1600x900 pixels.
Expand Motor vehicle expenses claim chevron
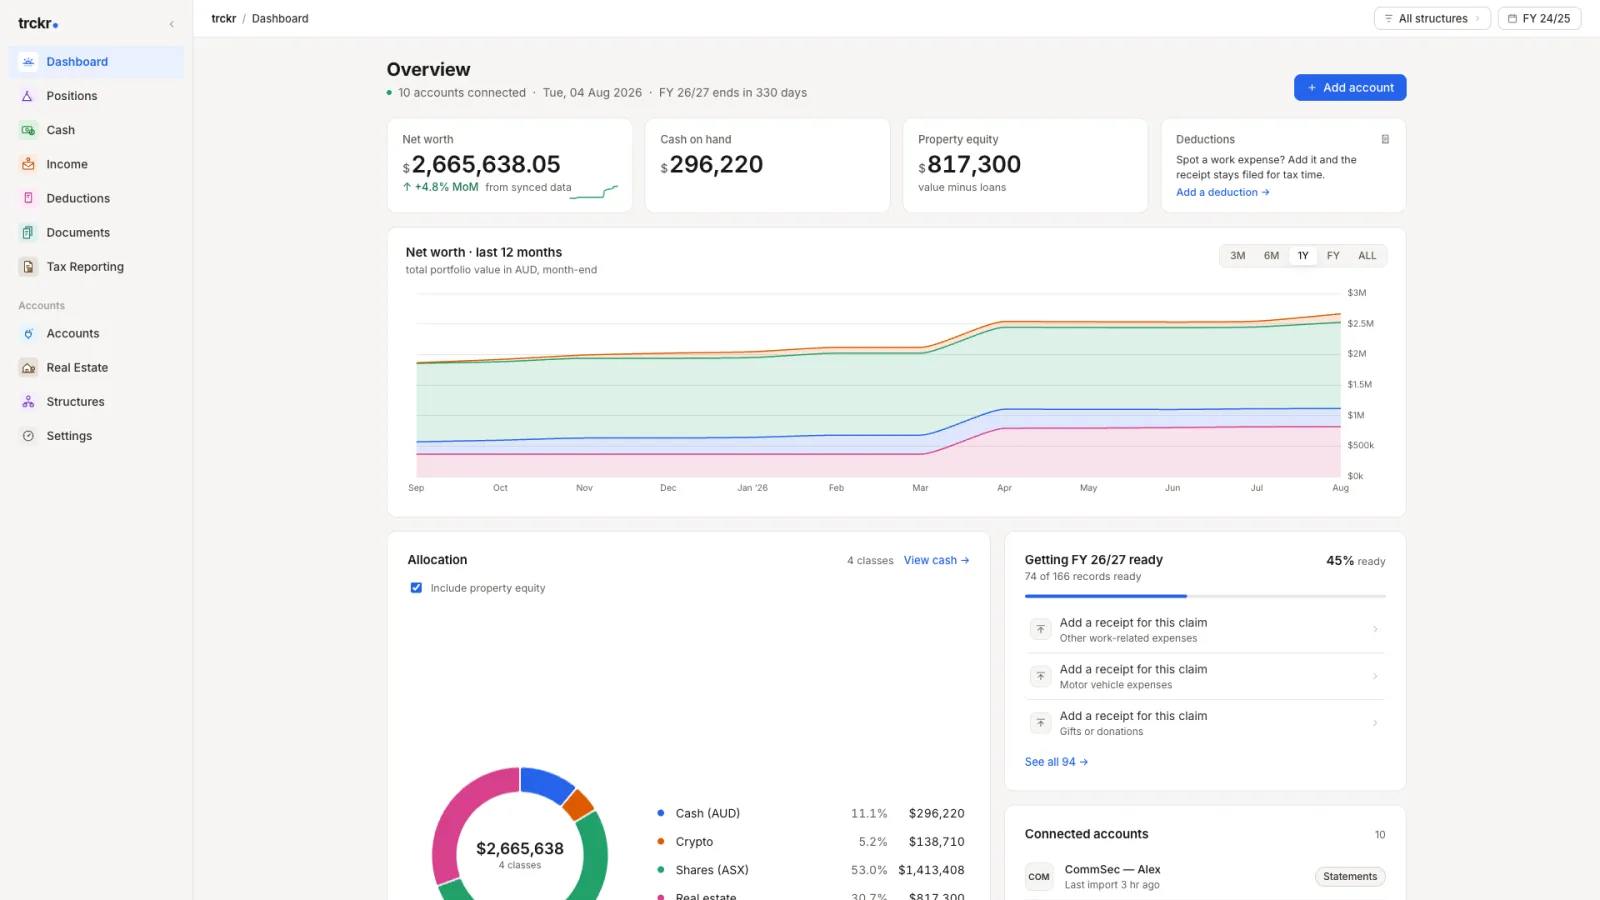[x=1375, y=677]
